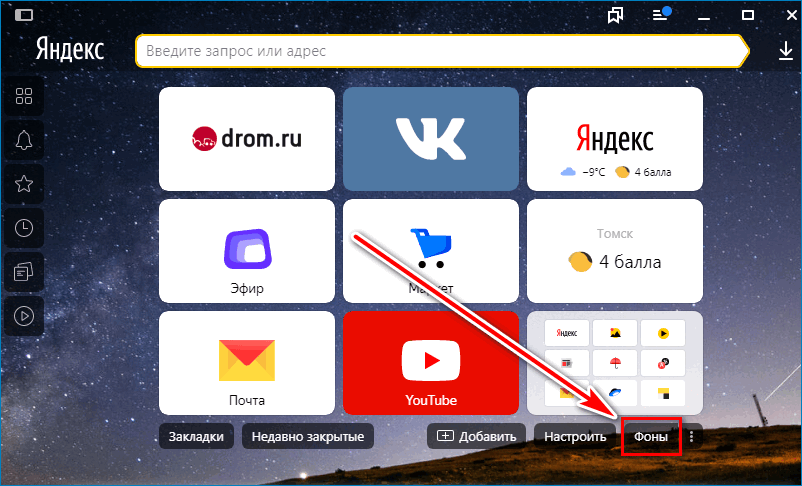Open the Яндекс tile with weather
The image size is (802, 486).
tap(615, 139)
